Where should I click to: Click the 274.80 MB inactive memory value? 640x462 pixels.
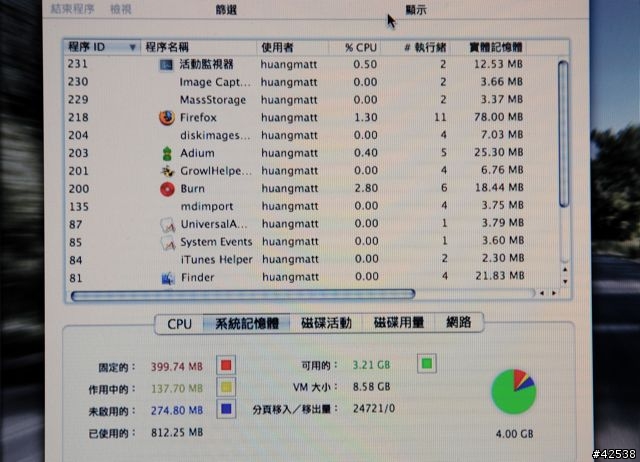[x=177, y=410]
